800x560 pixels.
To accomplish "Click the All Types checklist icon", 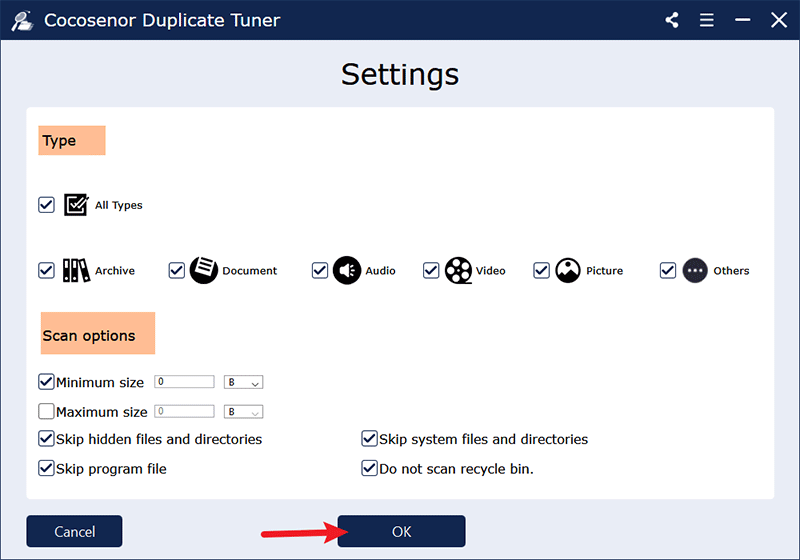I will [77, 205].
